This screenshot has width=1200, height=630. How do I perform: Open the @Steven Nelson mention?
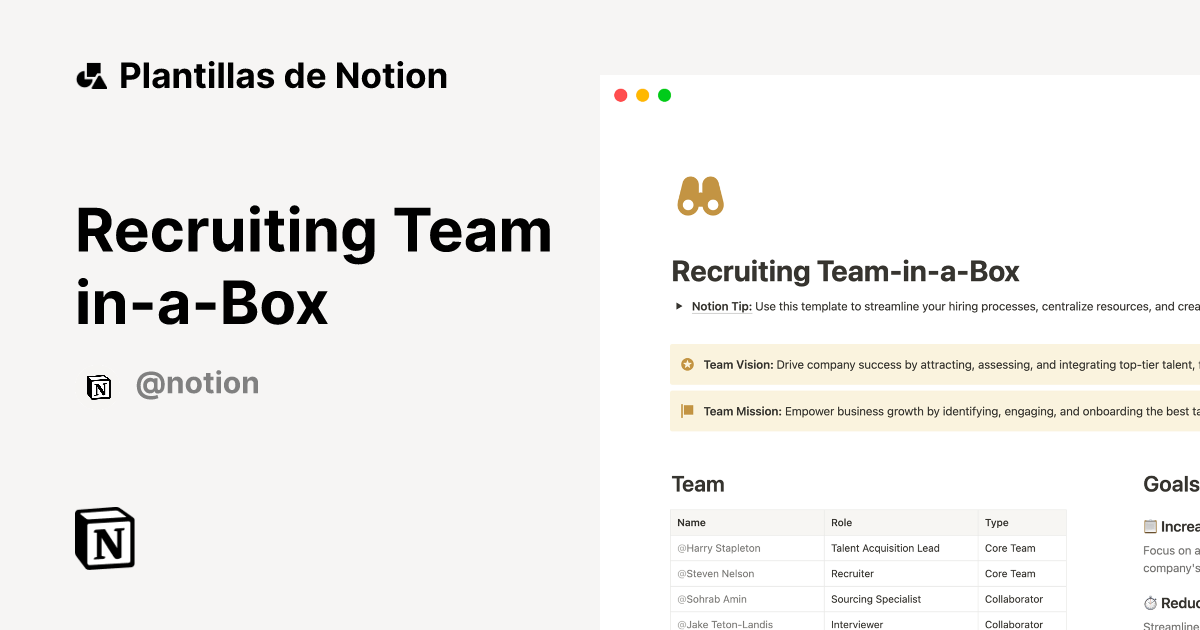[x=716, y=573]
